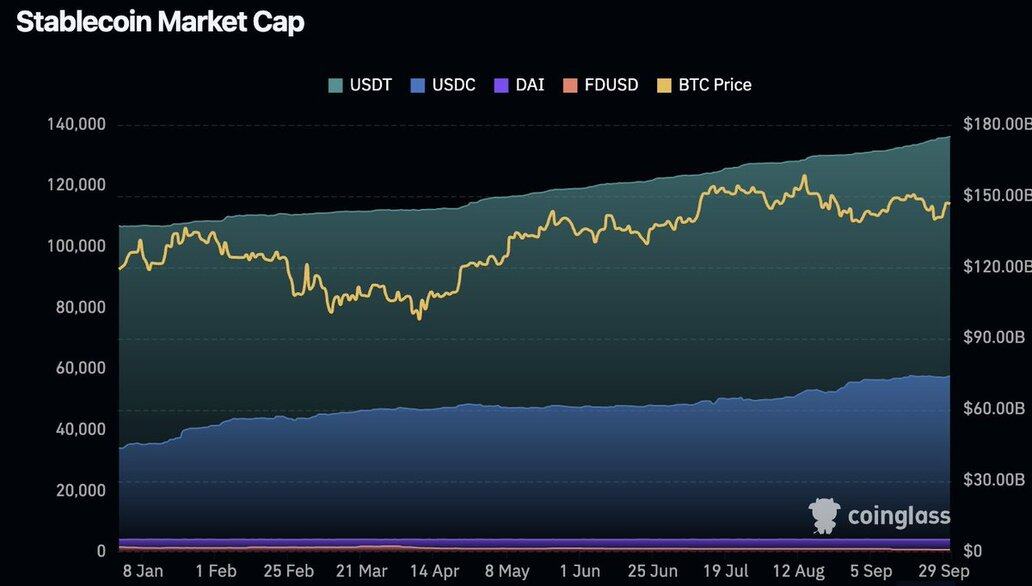
Task: Hide the USDC series via its label
Action: 454,85
